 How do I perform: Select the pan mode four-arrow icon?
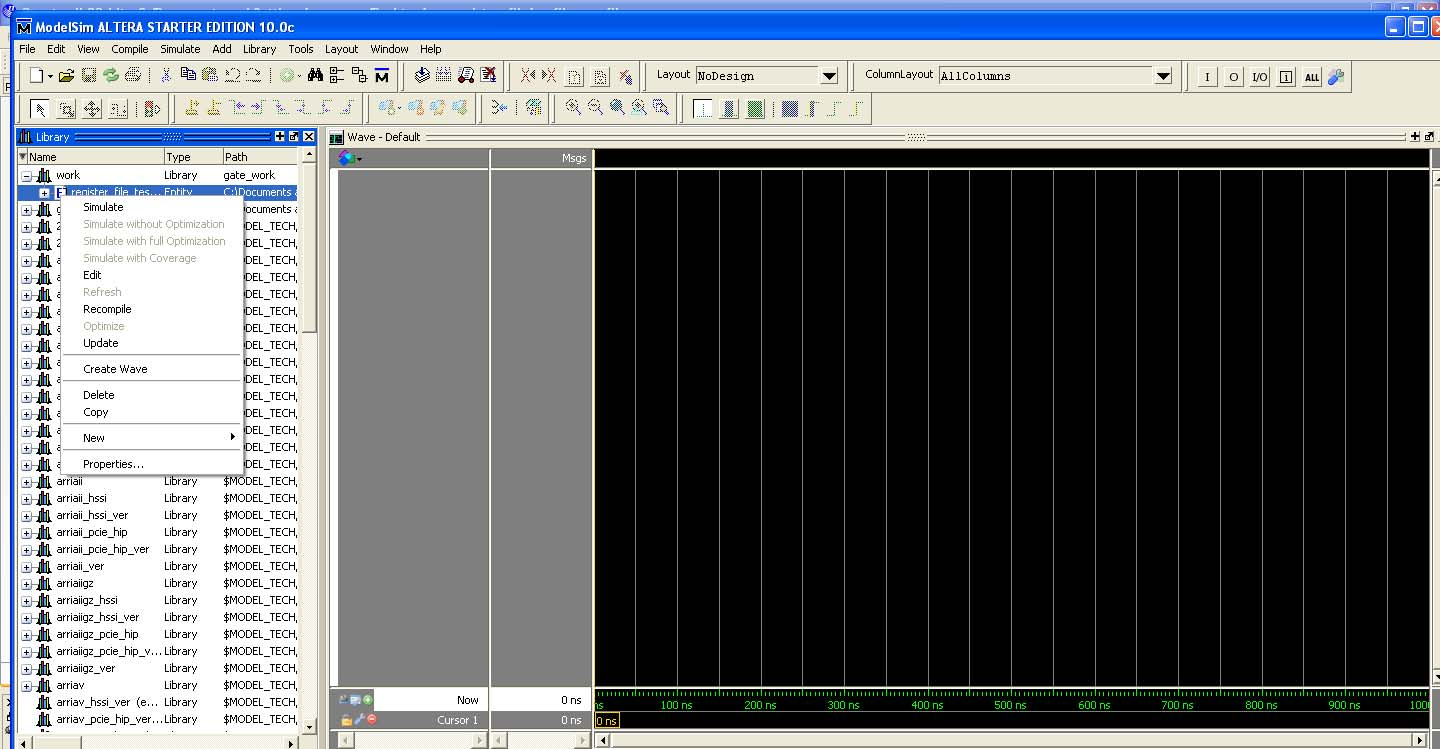[x=92, y=109]
